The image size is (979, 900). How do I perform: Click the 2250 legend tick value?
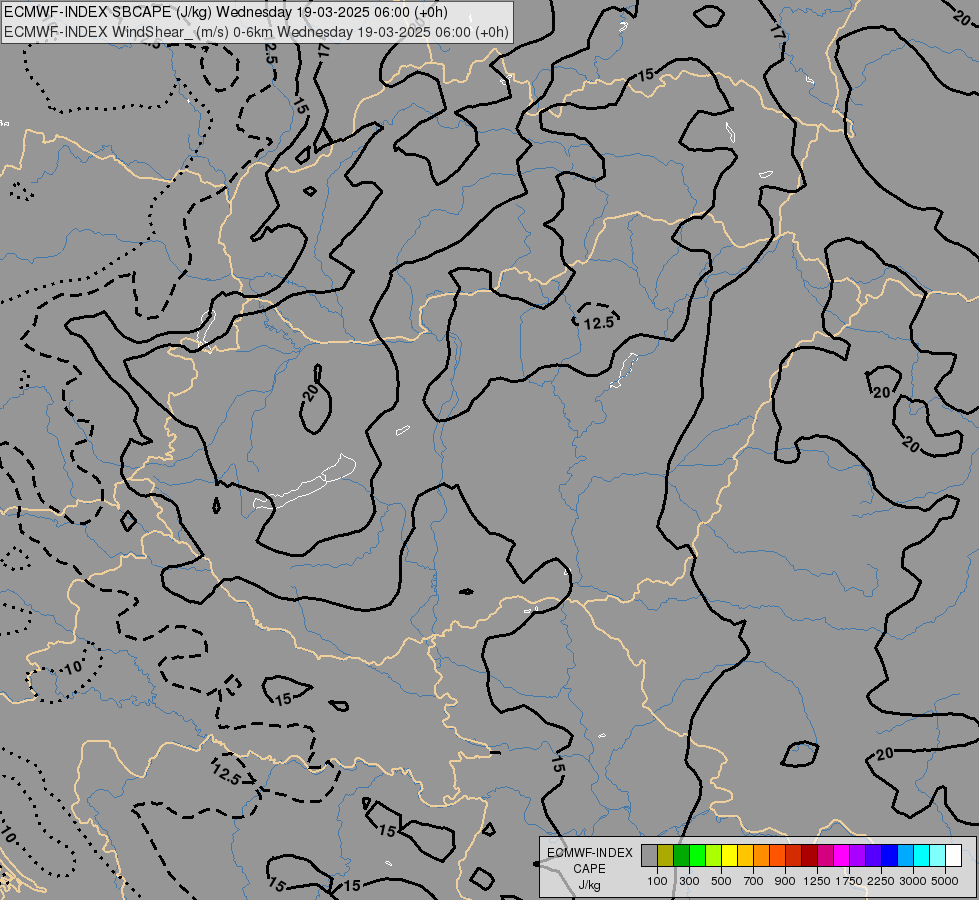881,881
